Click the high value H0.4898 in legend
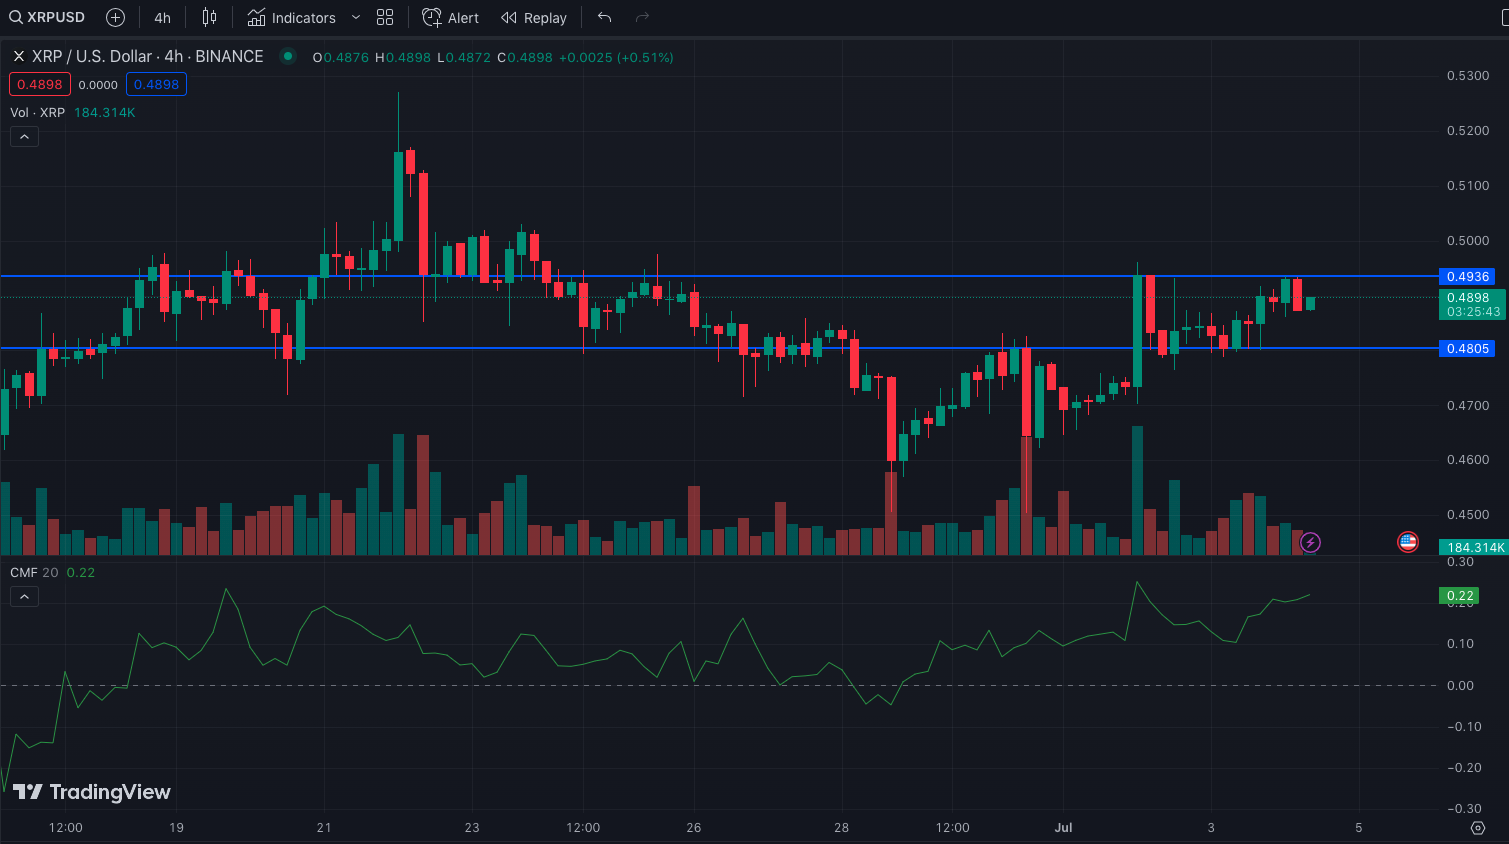 (403, 57)
